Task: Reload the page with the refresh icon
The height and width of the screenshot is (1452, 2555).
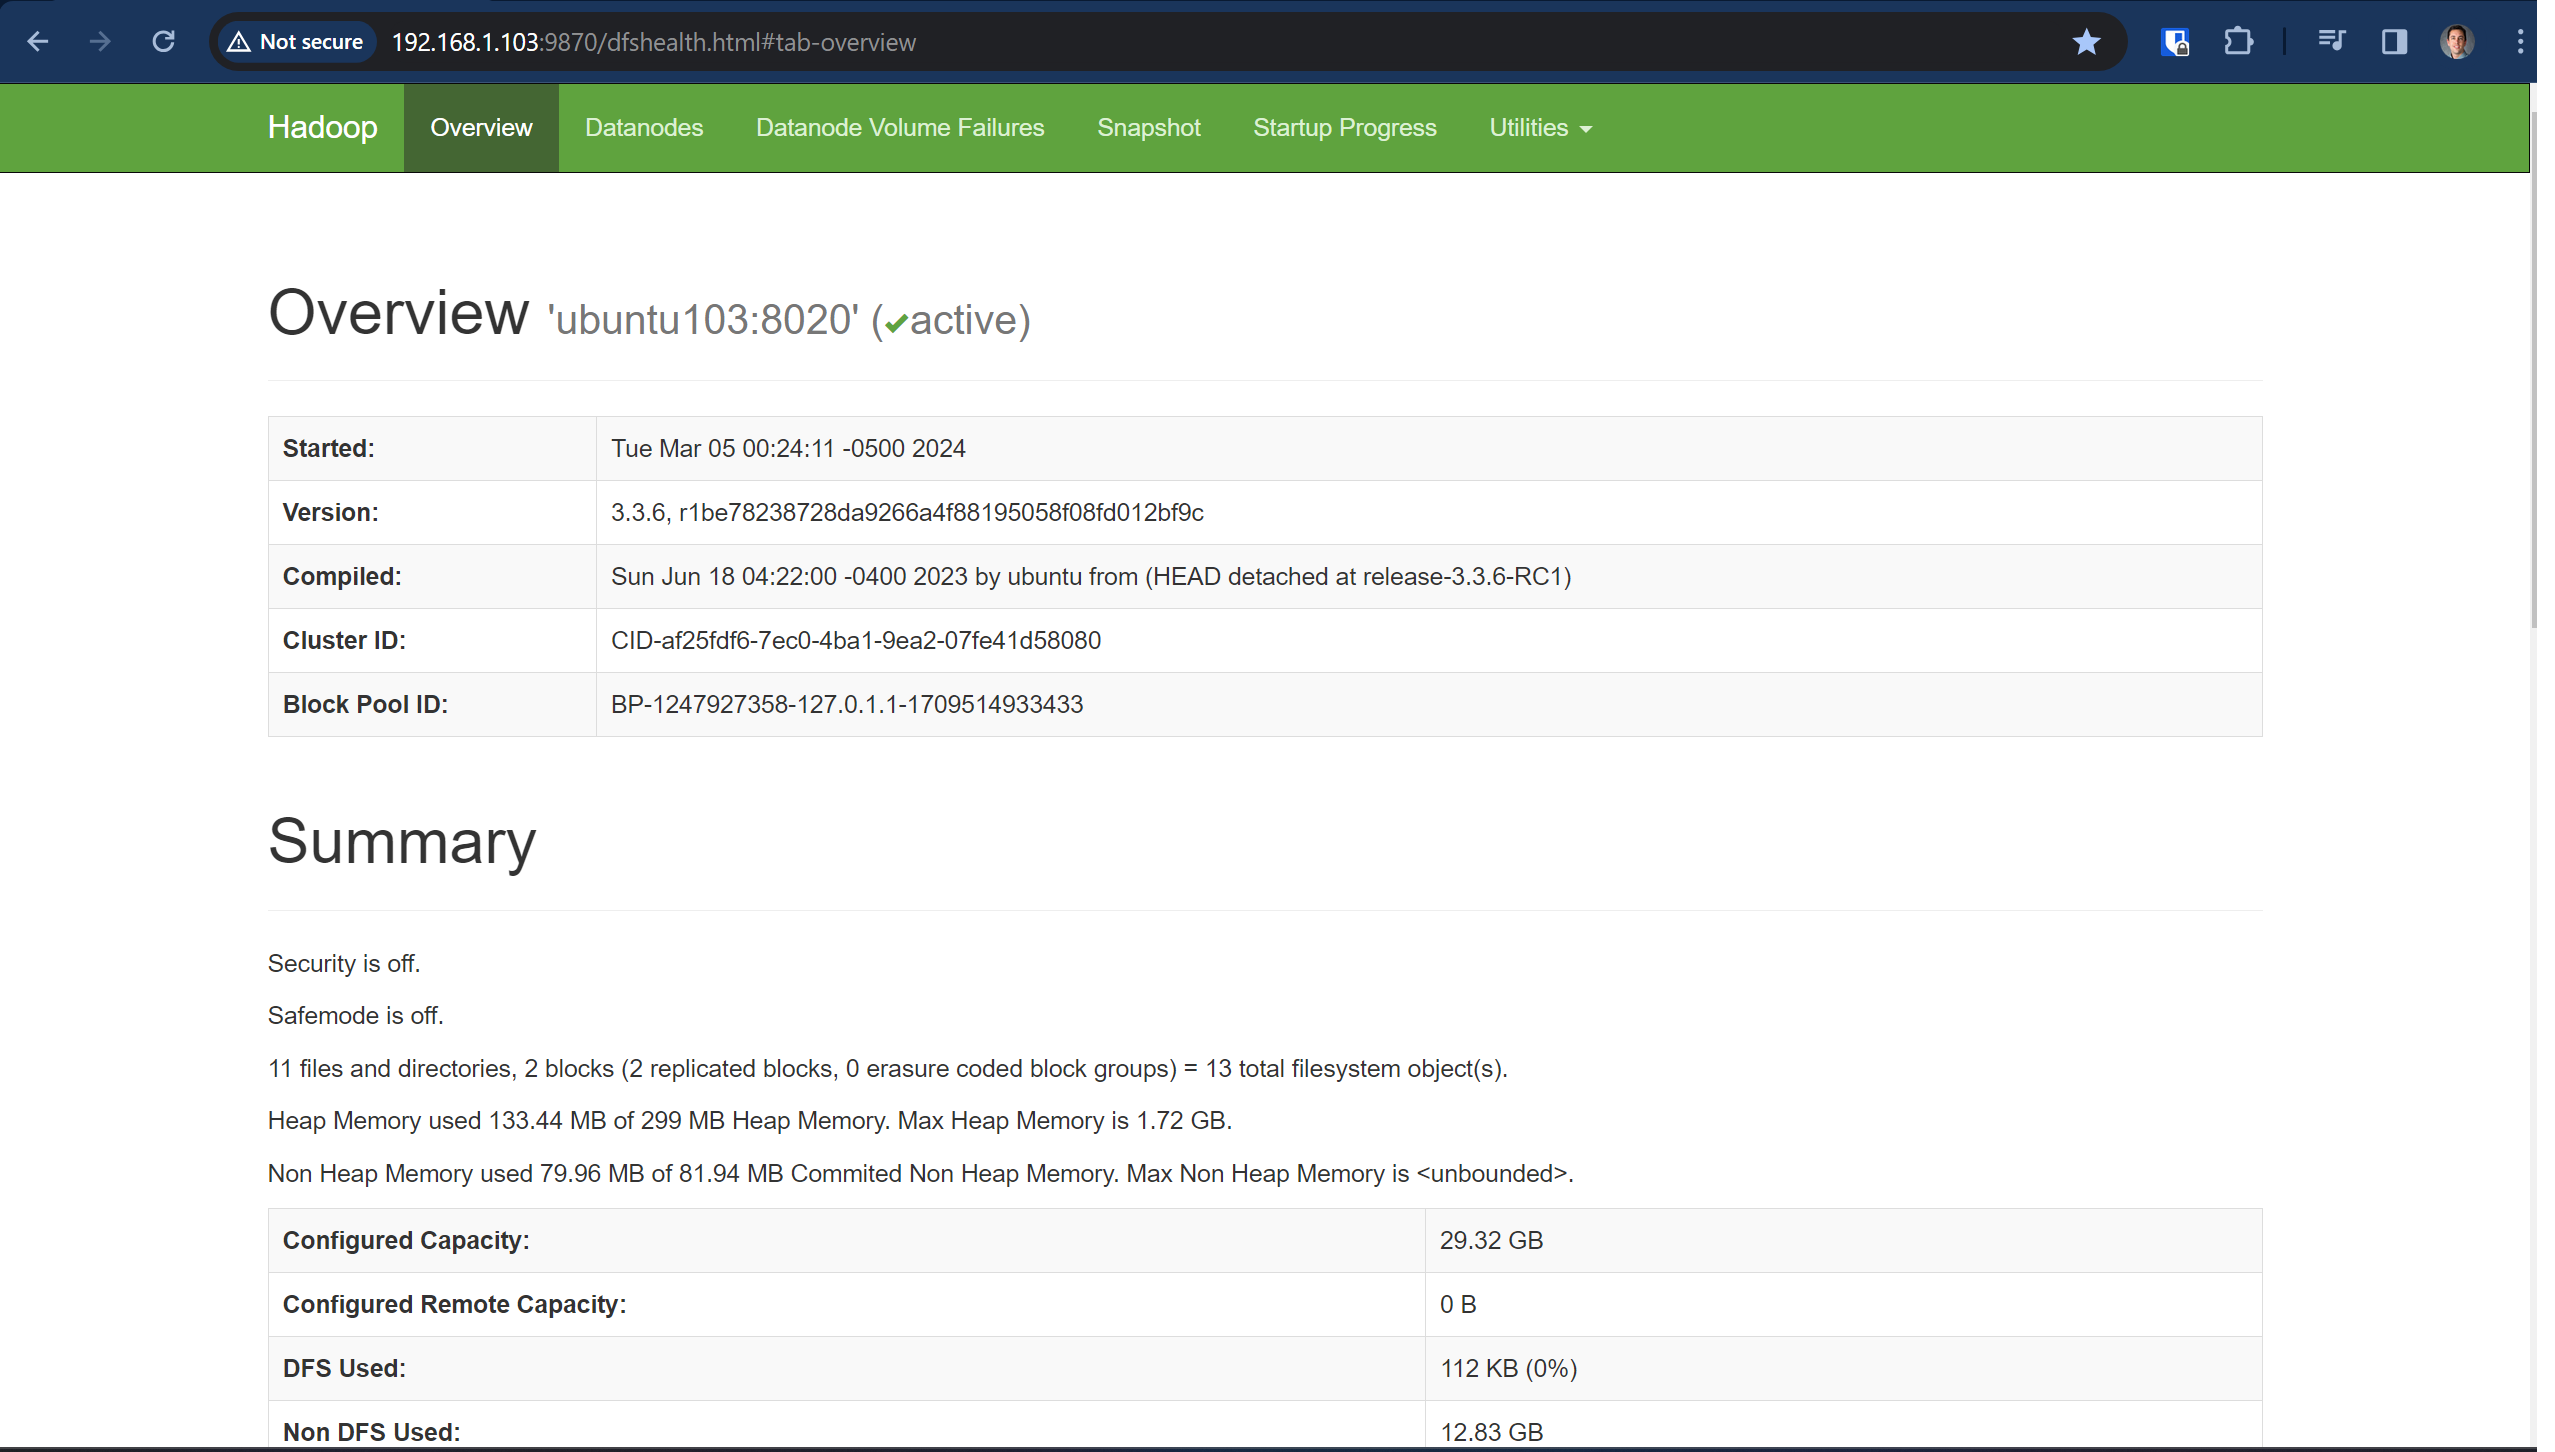Action: click(x=163, y=42)
